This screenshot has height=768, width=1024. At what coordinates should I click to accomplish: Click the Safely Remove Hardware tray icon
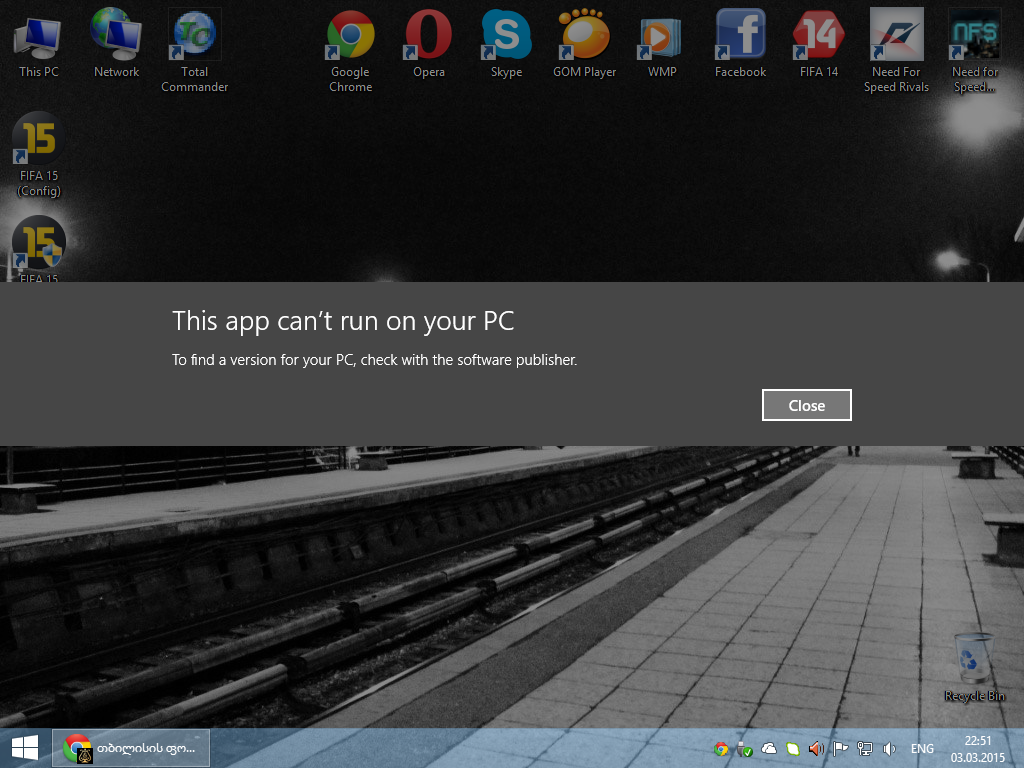point(744,748)
